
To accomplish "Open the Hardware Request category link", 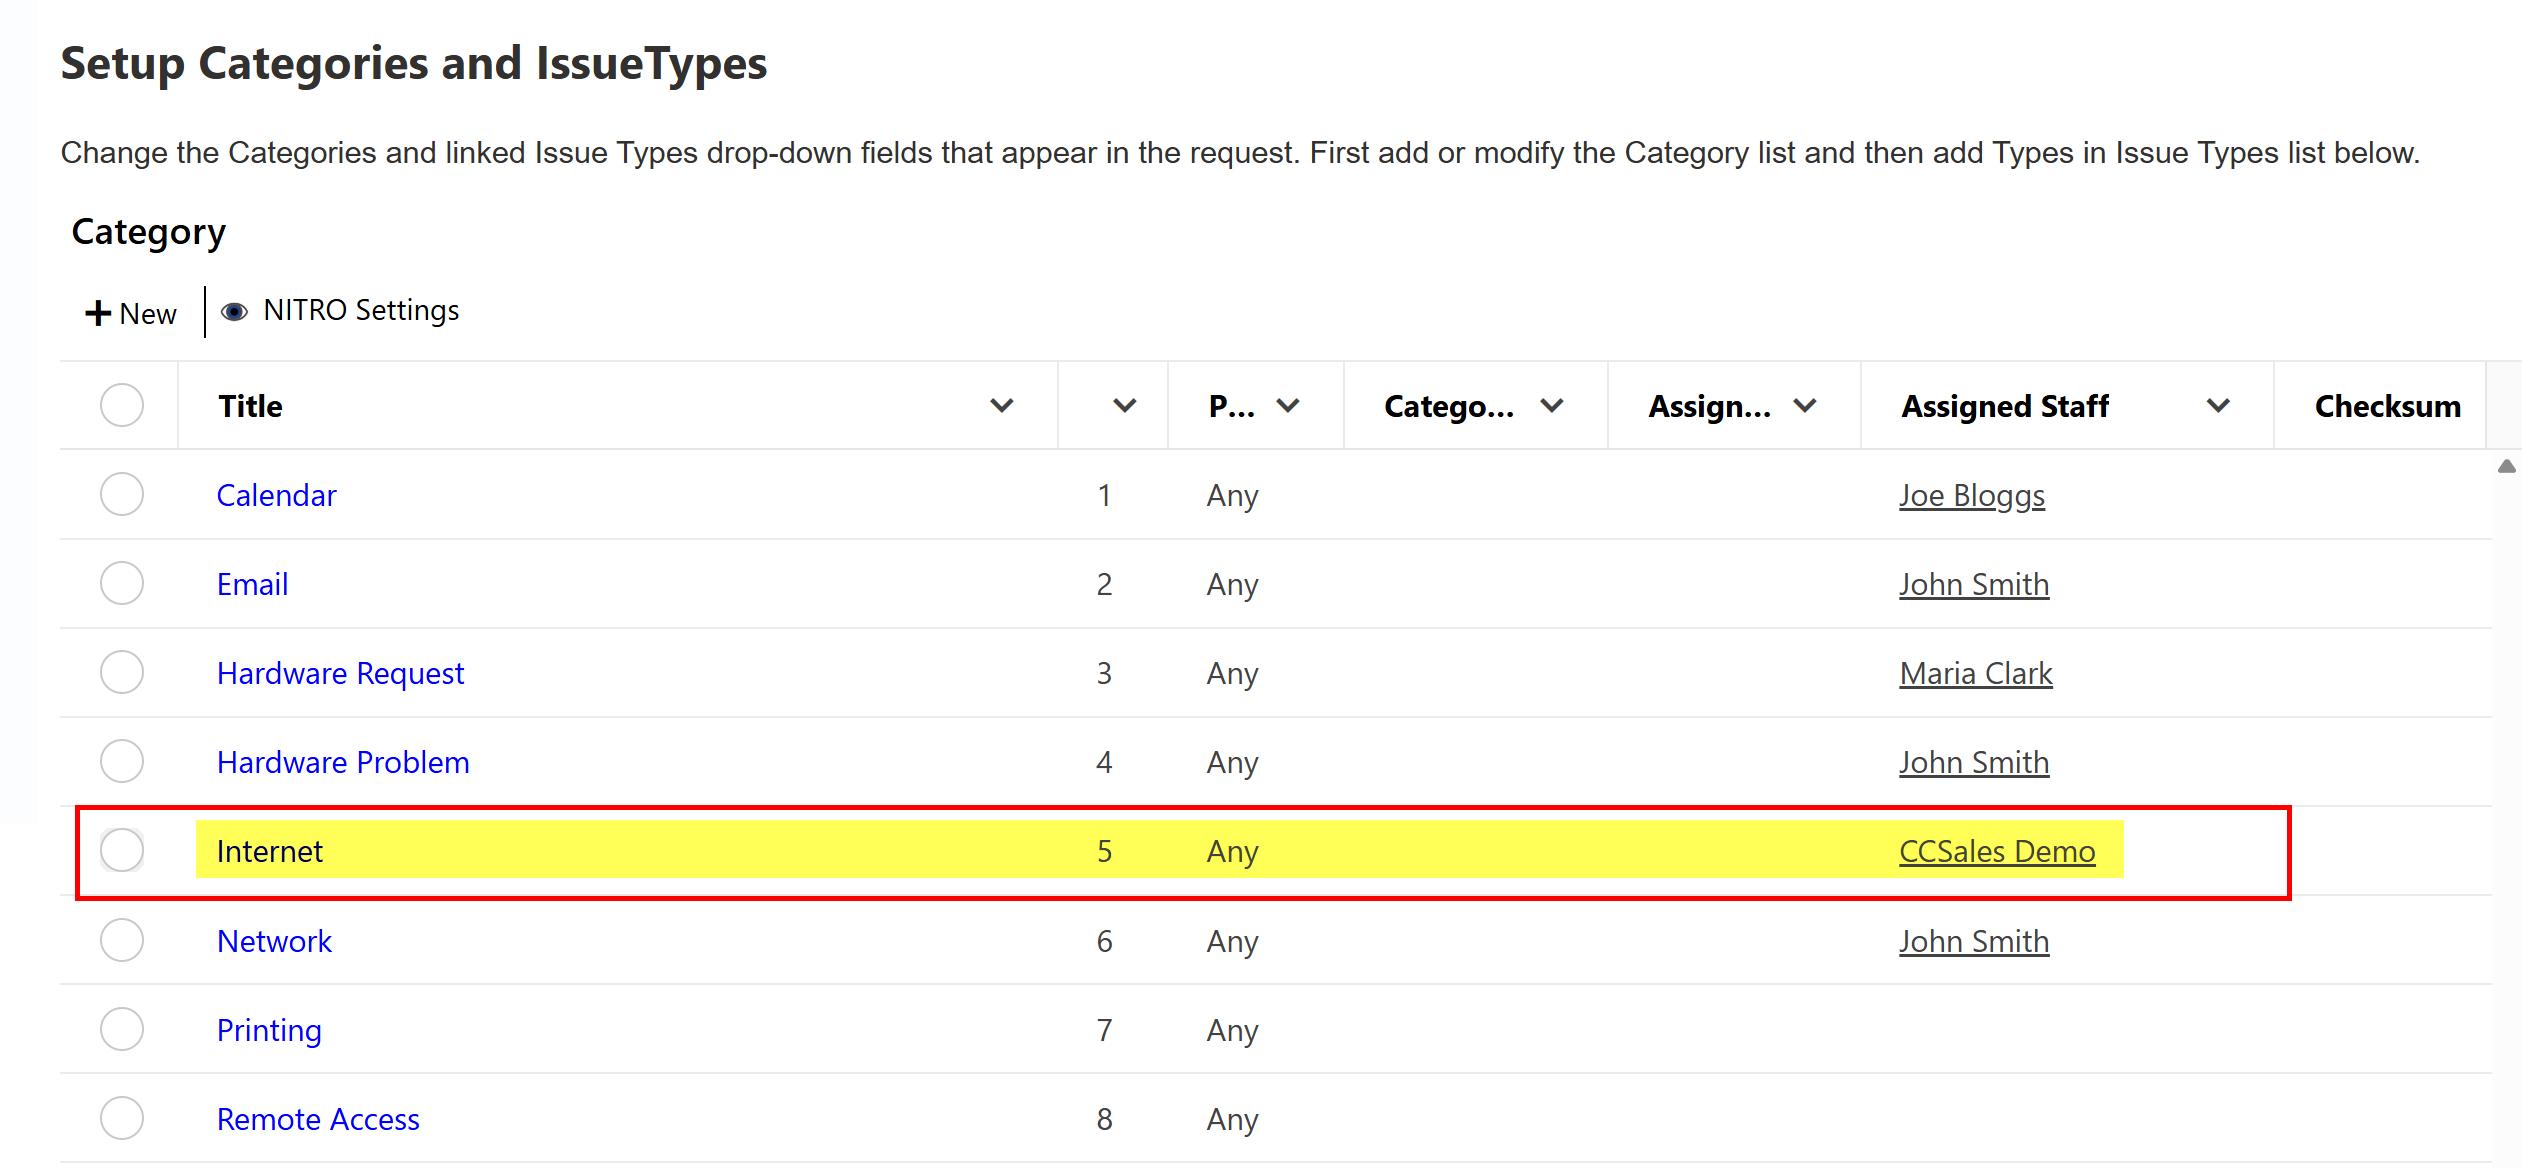I will tap(340, 673).
